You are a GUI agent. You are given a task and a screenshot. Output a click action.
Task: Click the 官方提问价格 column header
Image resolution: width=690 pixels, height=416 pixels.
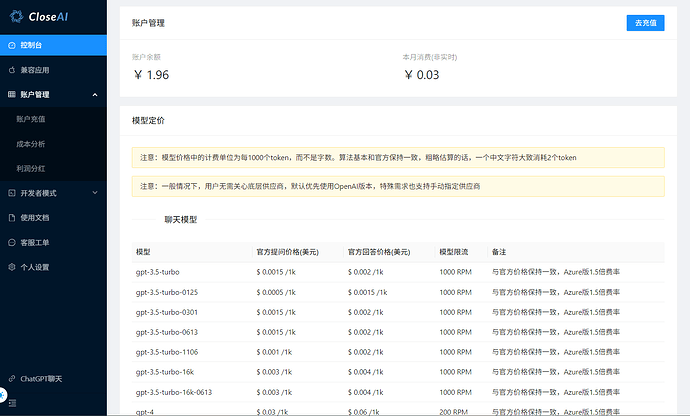(286, 251)
